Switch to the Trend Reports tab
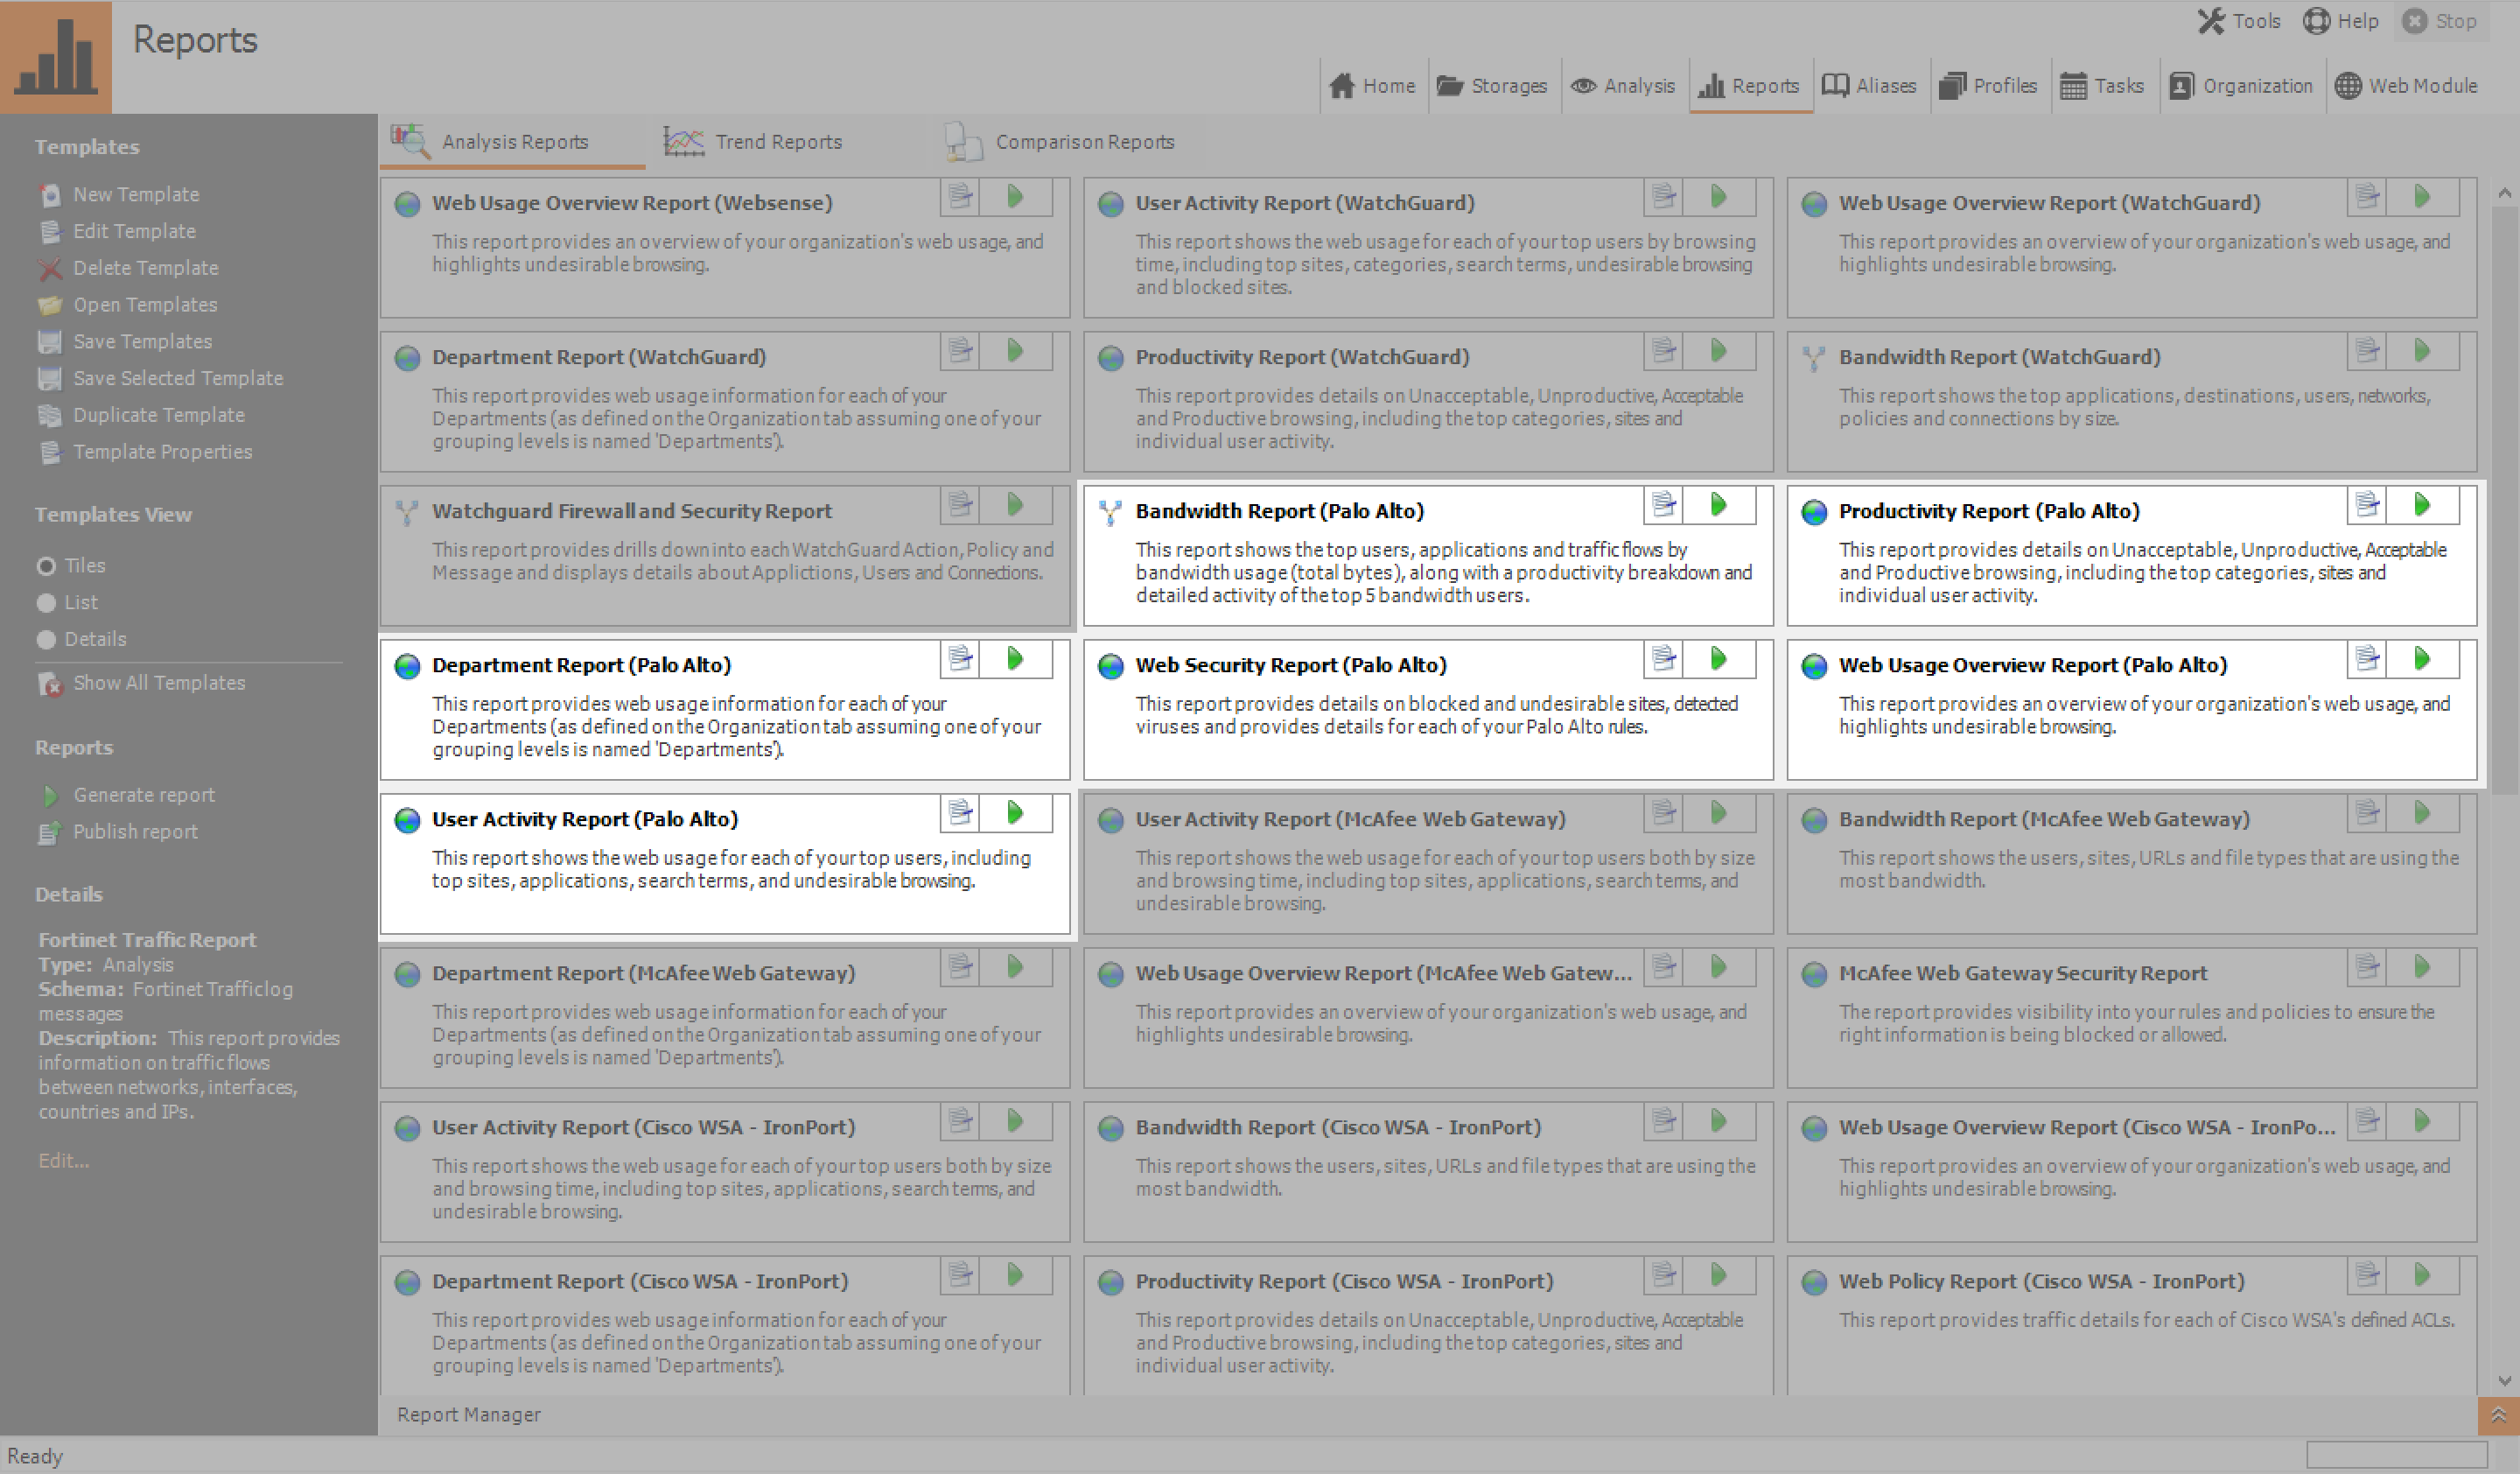The image size is (2520, 1474). (x=755, y=142)
